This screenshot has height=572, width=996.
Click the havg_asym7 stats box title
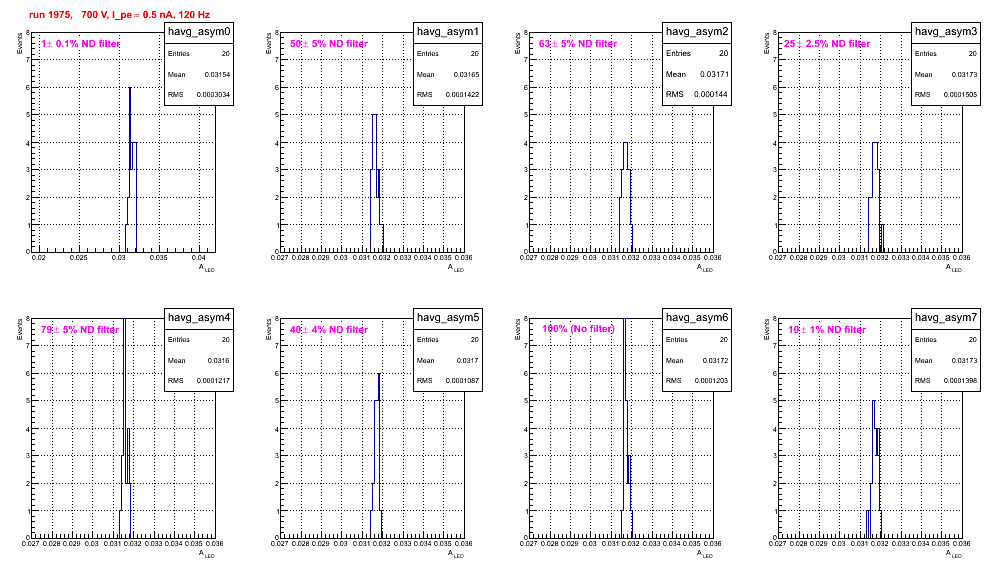coord(946,317)
